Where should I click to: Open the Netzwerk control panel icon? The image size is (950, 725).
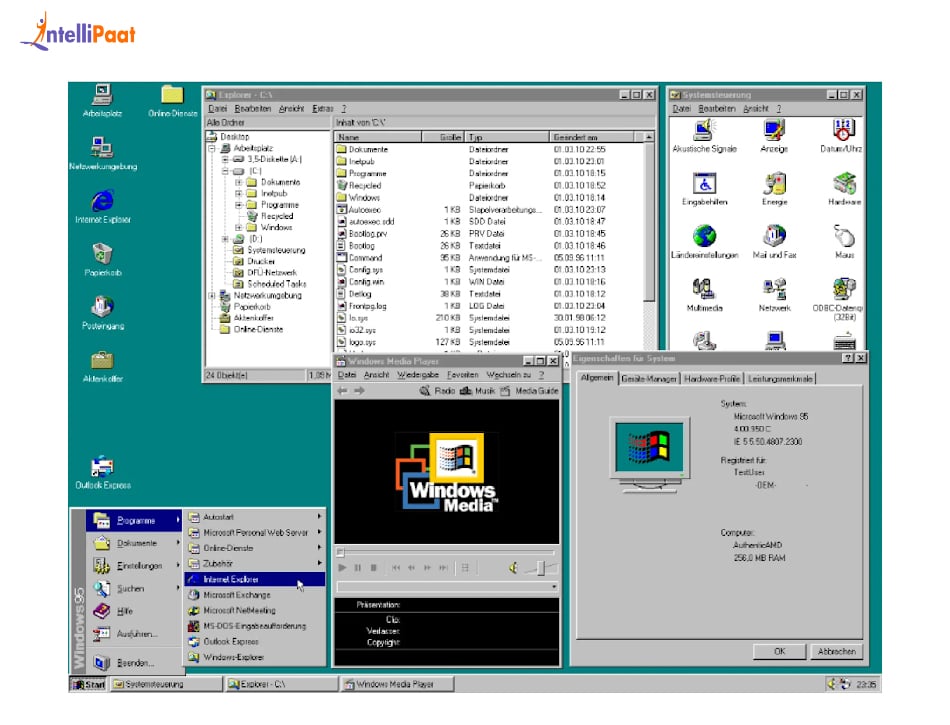tap(774, 296)
